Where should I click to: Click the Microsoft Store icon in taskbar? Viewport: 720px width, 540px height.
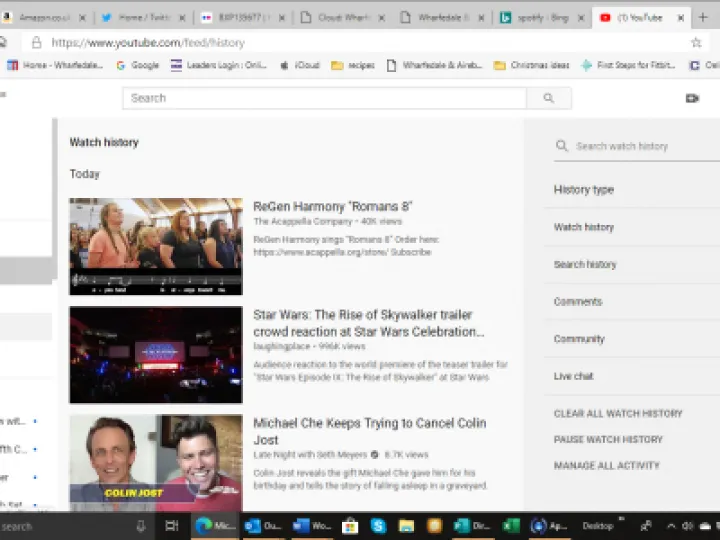[x=350, y=525]
